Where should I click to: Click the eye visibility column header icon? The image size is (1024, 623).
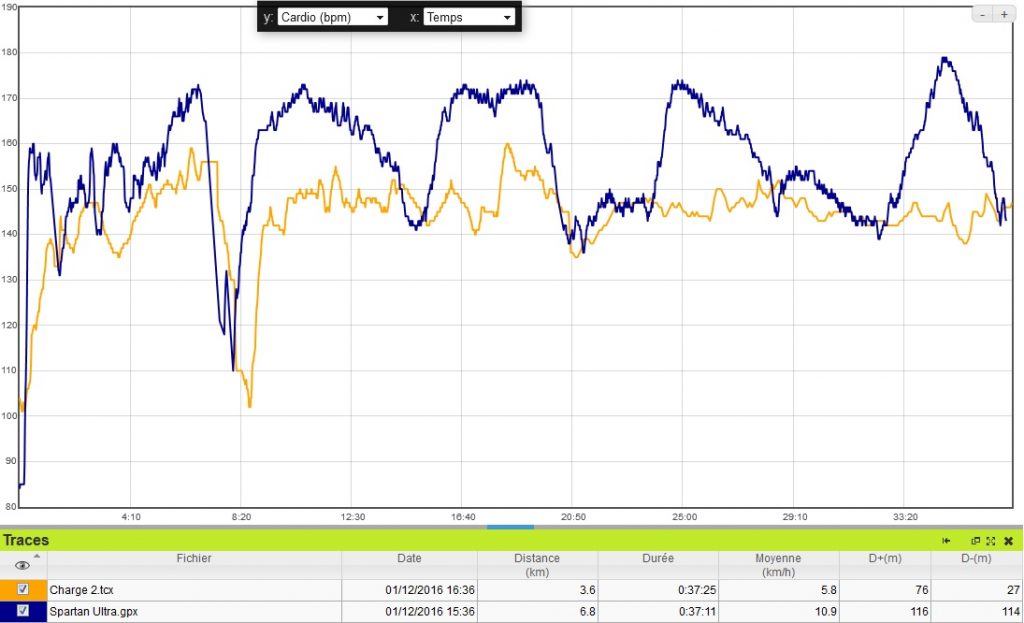pyautogui.click(x=22, y=565)
